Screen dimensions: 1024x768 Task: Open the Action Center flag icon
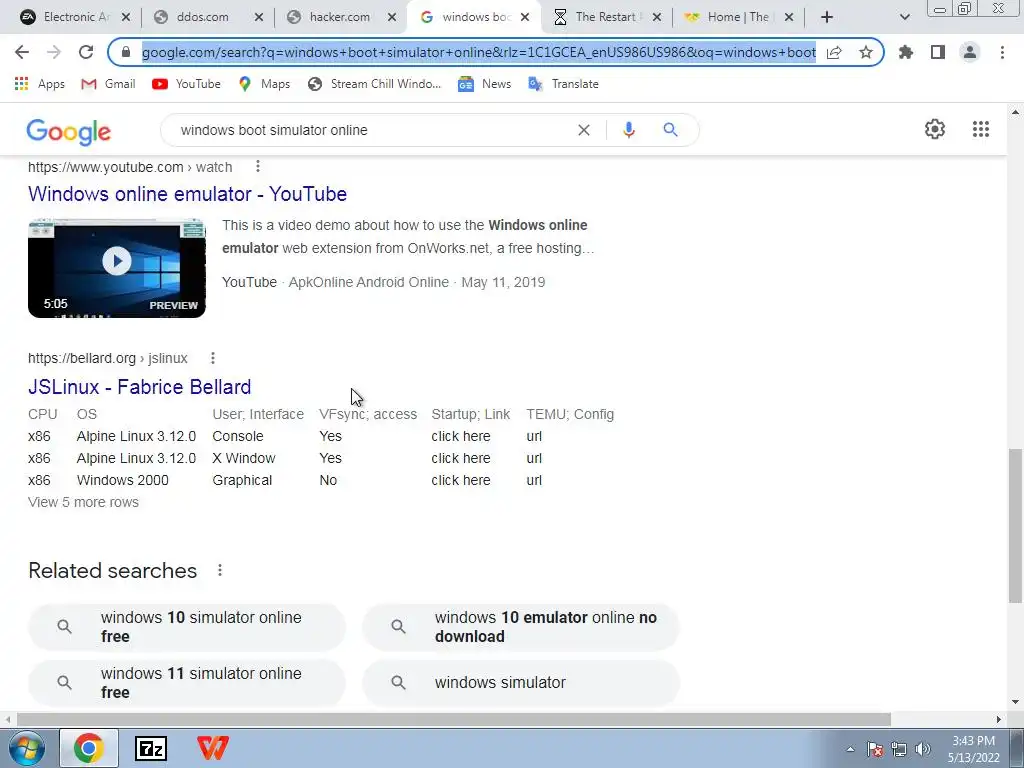[x=875, y=749]
